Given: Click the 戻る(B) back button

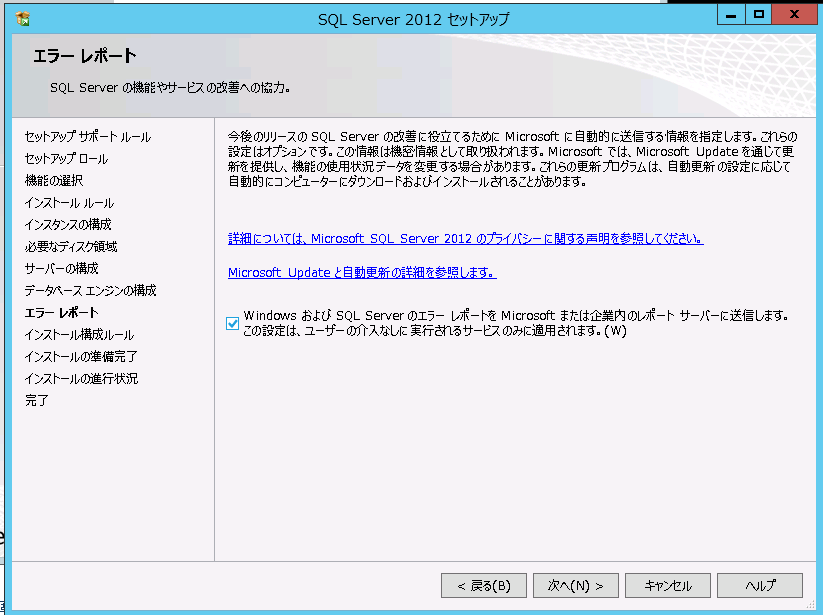Looking at the screenshot, I should click(x=483, y=585).
